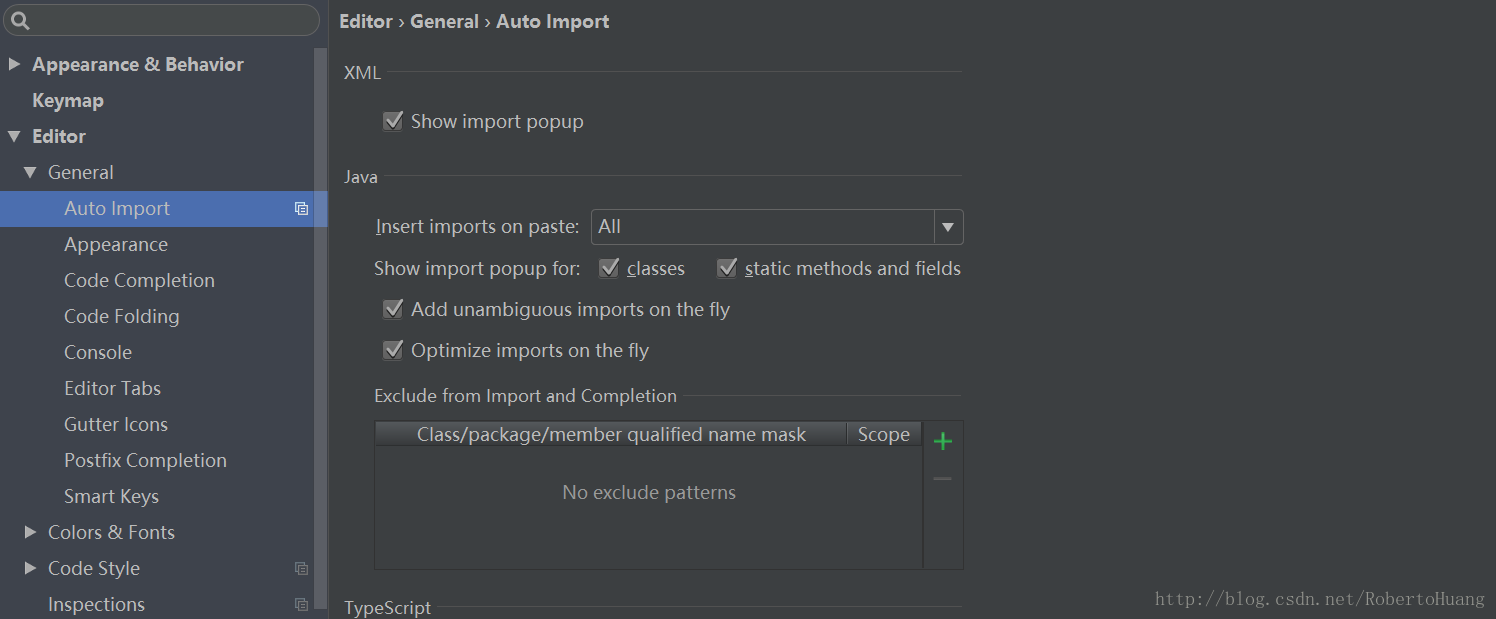Click the settings search field

tap(170, 20)
